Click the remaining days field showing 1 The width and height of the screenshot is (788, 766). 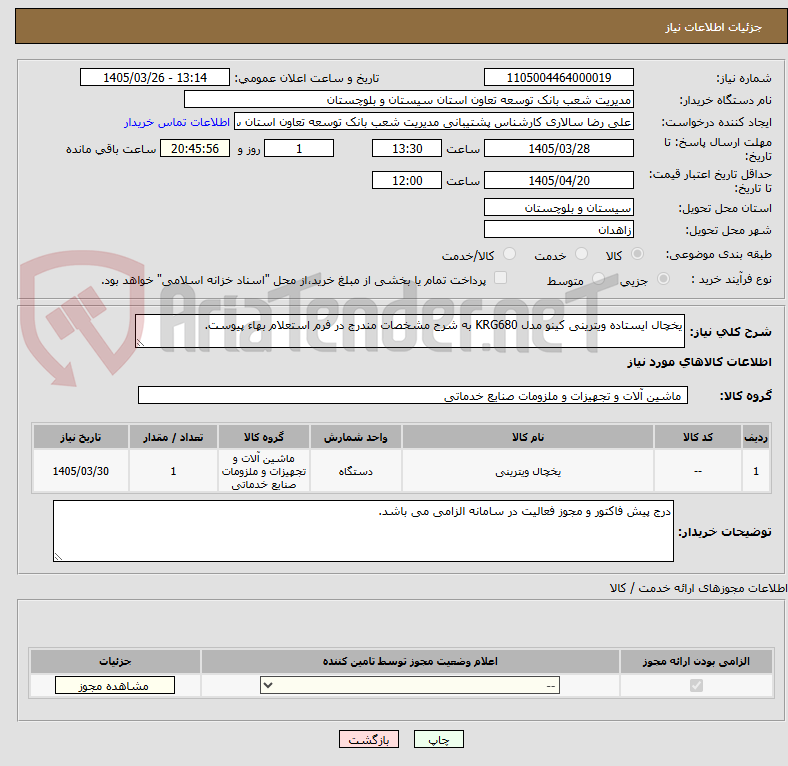(299, 148)
